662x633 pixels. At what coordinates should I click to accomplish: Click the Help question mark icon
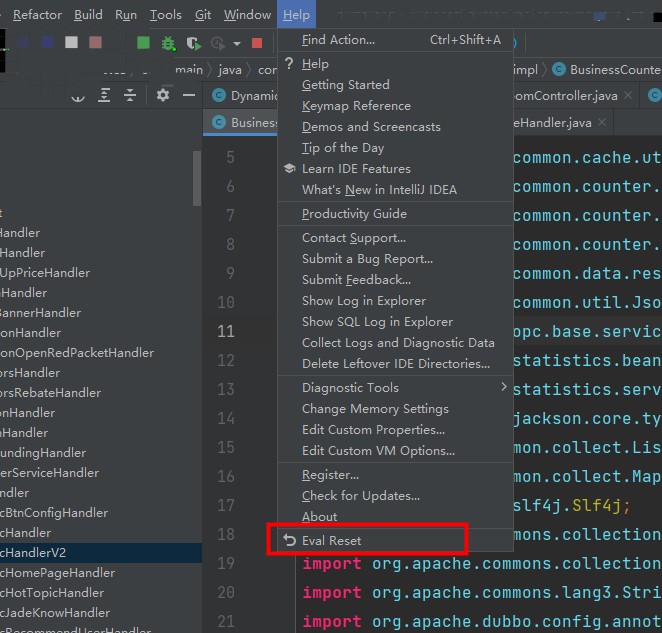pos(289,63)
